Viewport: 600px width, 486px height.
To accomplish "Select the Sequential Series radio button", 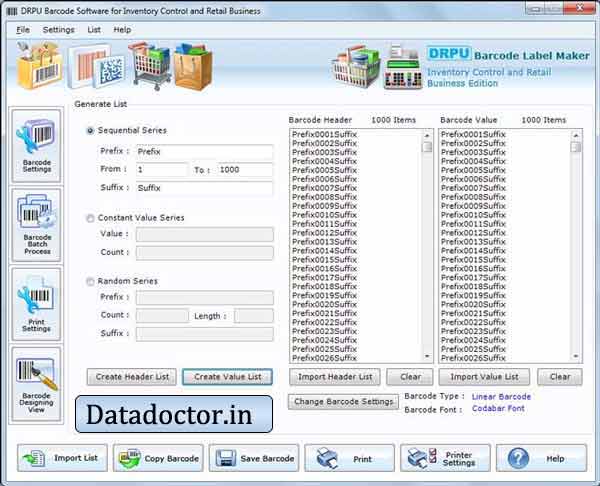I will [90, 131].
